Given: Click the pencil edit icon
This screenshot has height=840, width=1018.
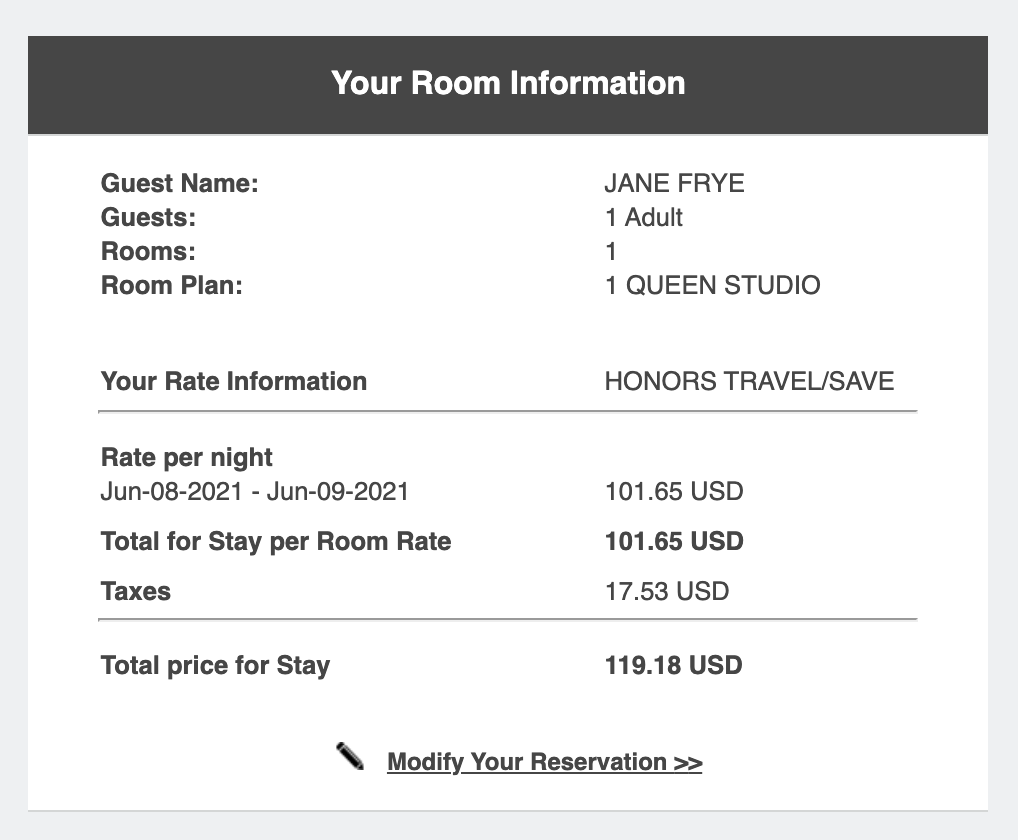Looking at the screenshot, I should click(350, 756).
